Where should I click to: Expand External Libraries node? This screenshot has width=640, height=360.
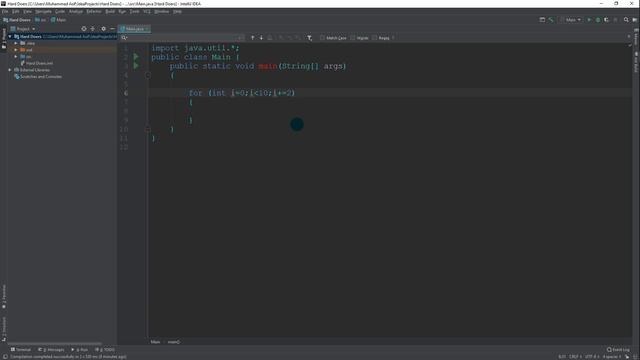[x=10, y=70]
